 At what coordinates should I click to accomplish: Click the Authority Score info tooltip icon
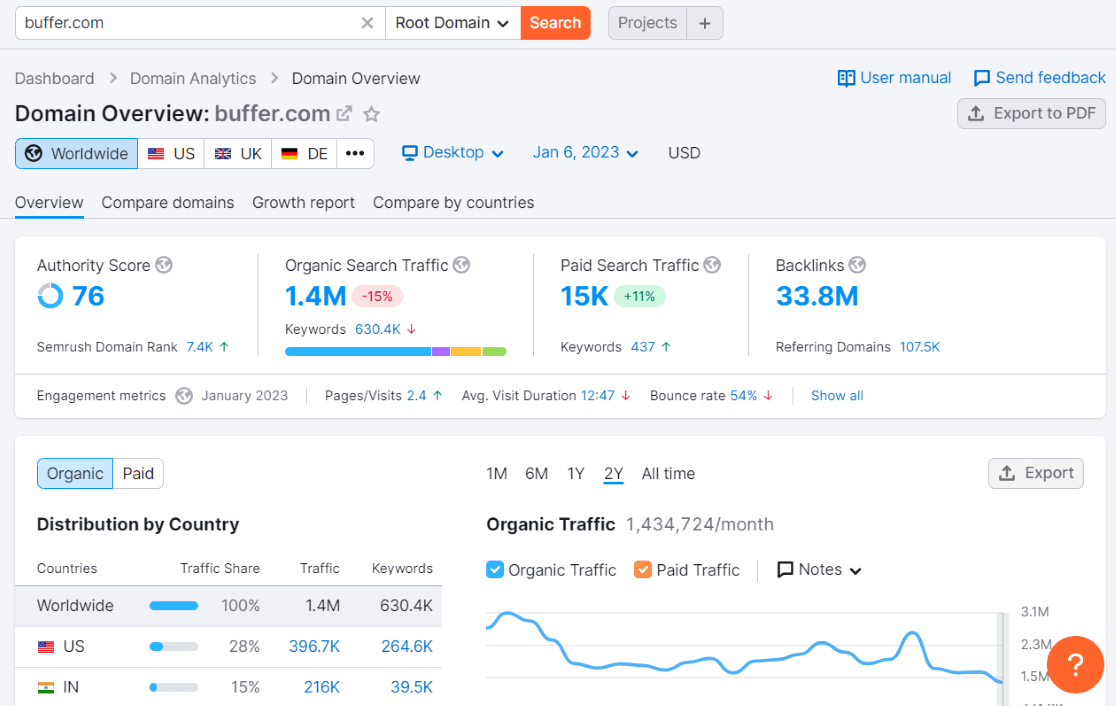[x=165, y=265]
